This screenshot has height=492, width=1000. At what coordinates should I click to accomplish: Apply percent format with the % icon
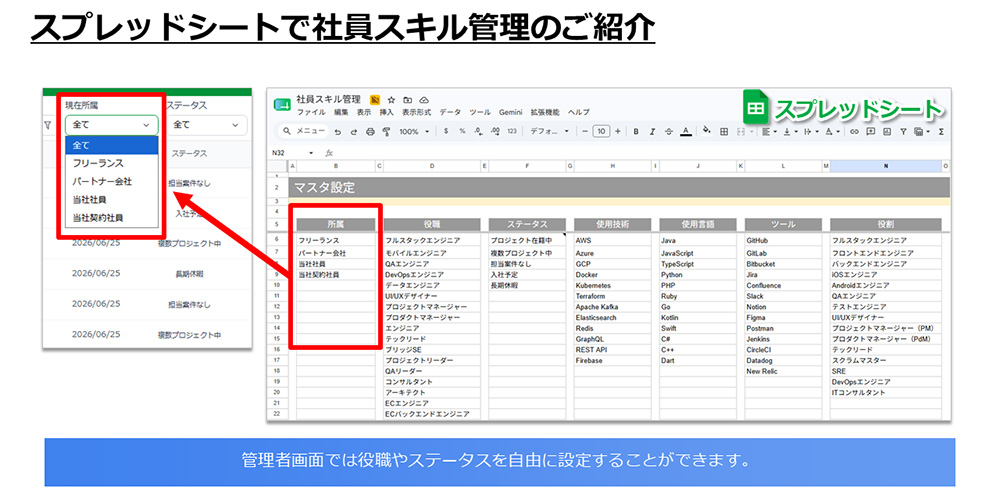pos(462,131)
